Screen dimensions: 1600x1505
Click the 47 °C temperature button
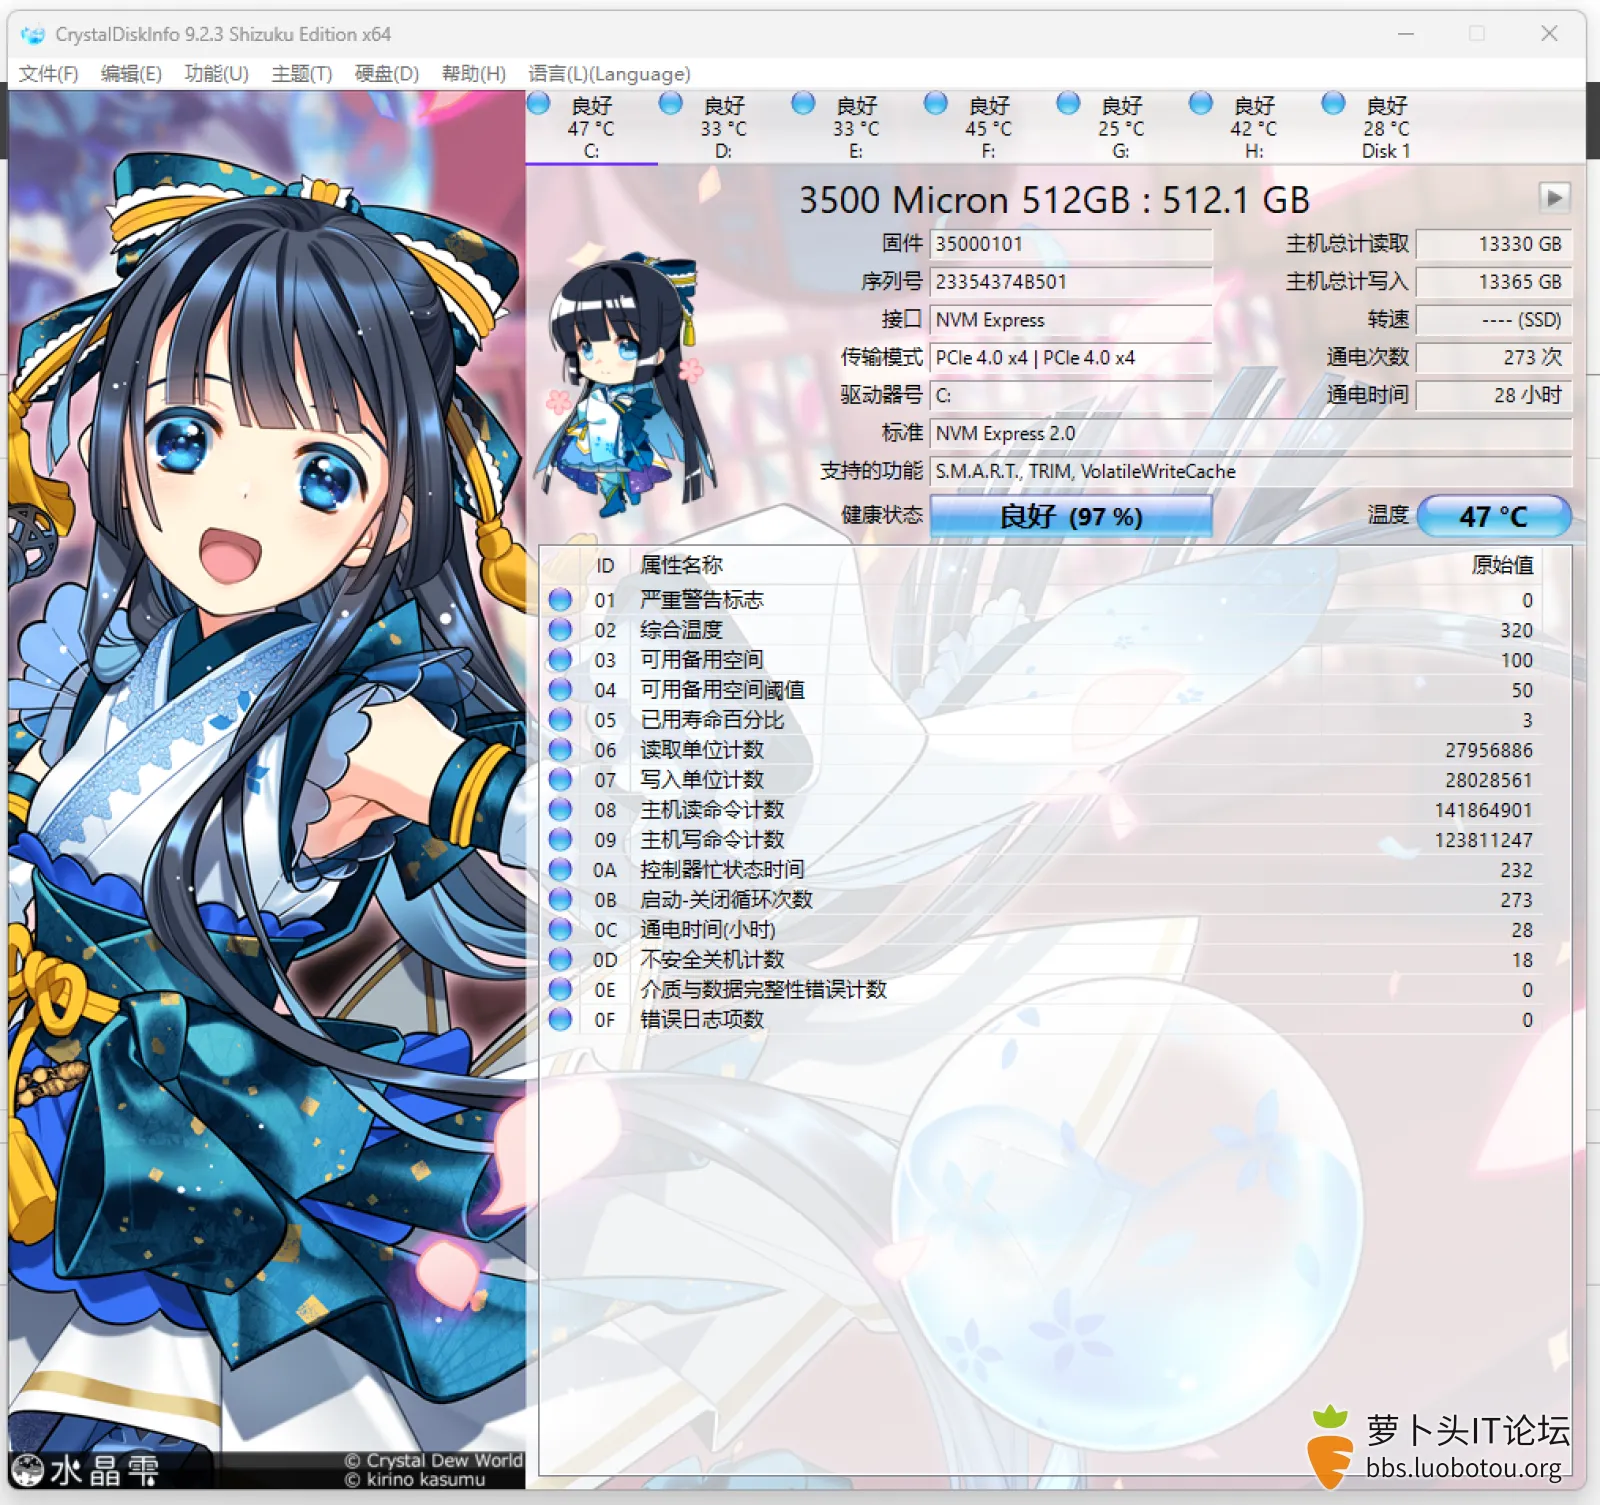[x=1494, y=516]
